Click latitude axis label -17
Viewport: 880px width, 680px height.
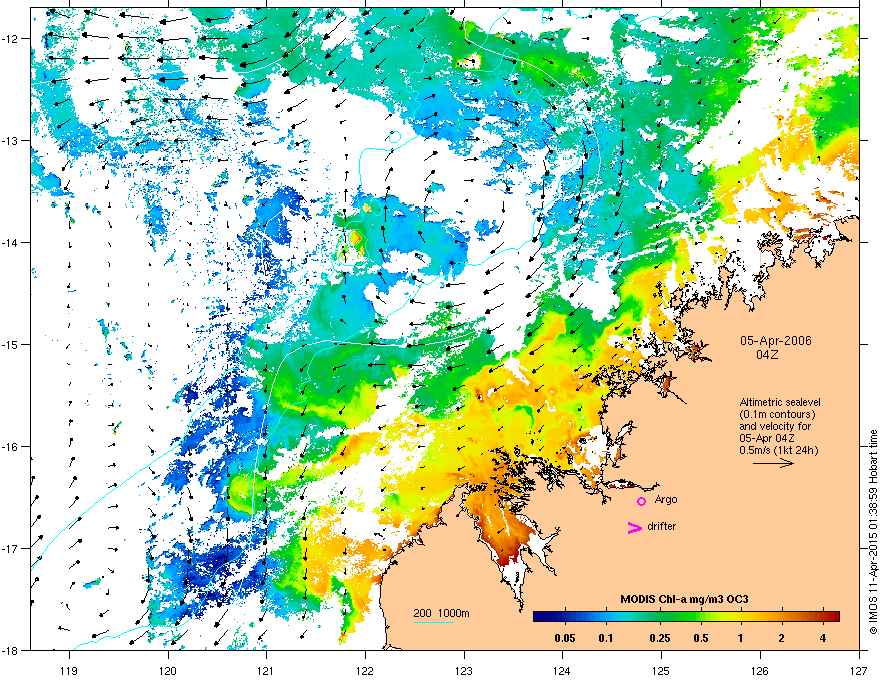11,548
